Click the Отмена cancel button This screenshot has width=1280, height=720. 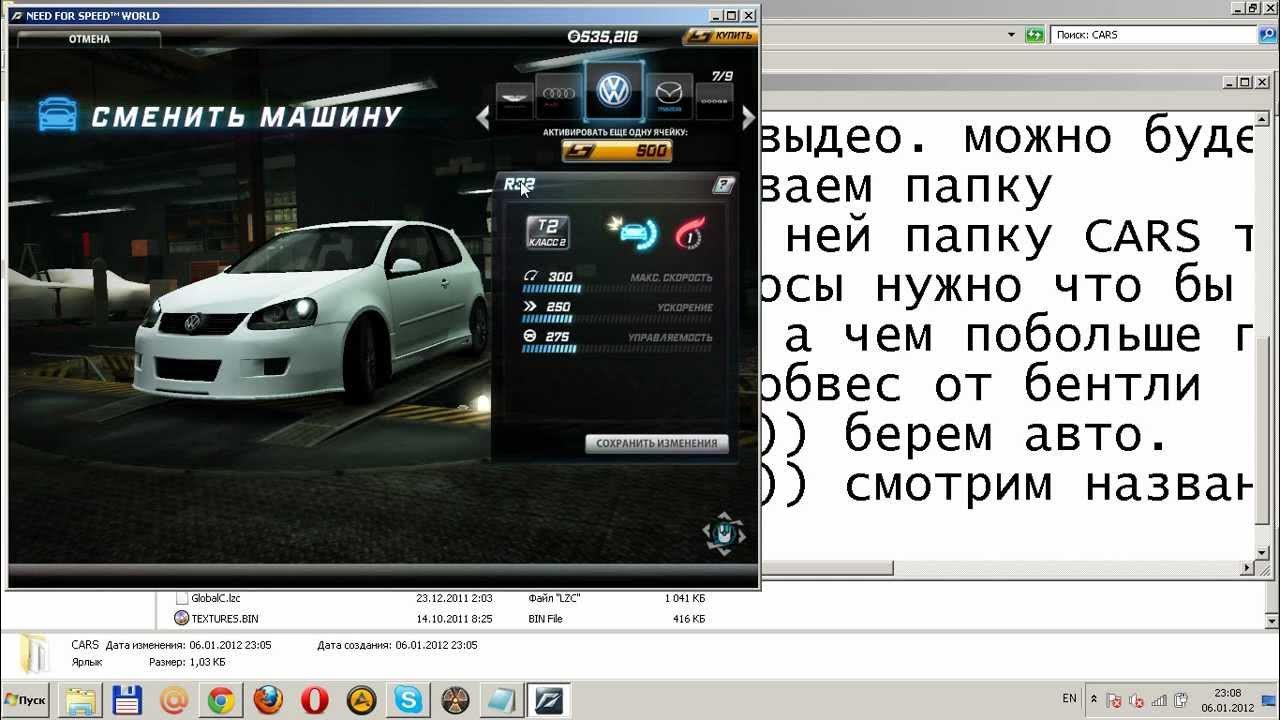89,39
